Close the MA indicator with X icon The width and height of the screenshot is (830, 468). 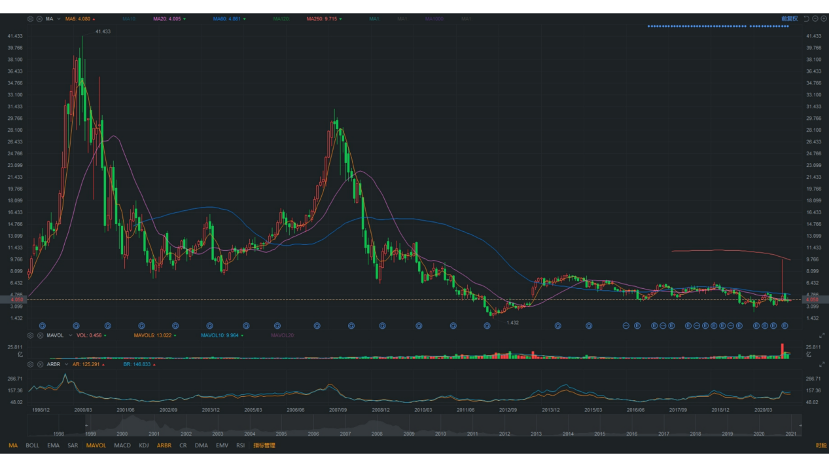click(39, 19)
